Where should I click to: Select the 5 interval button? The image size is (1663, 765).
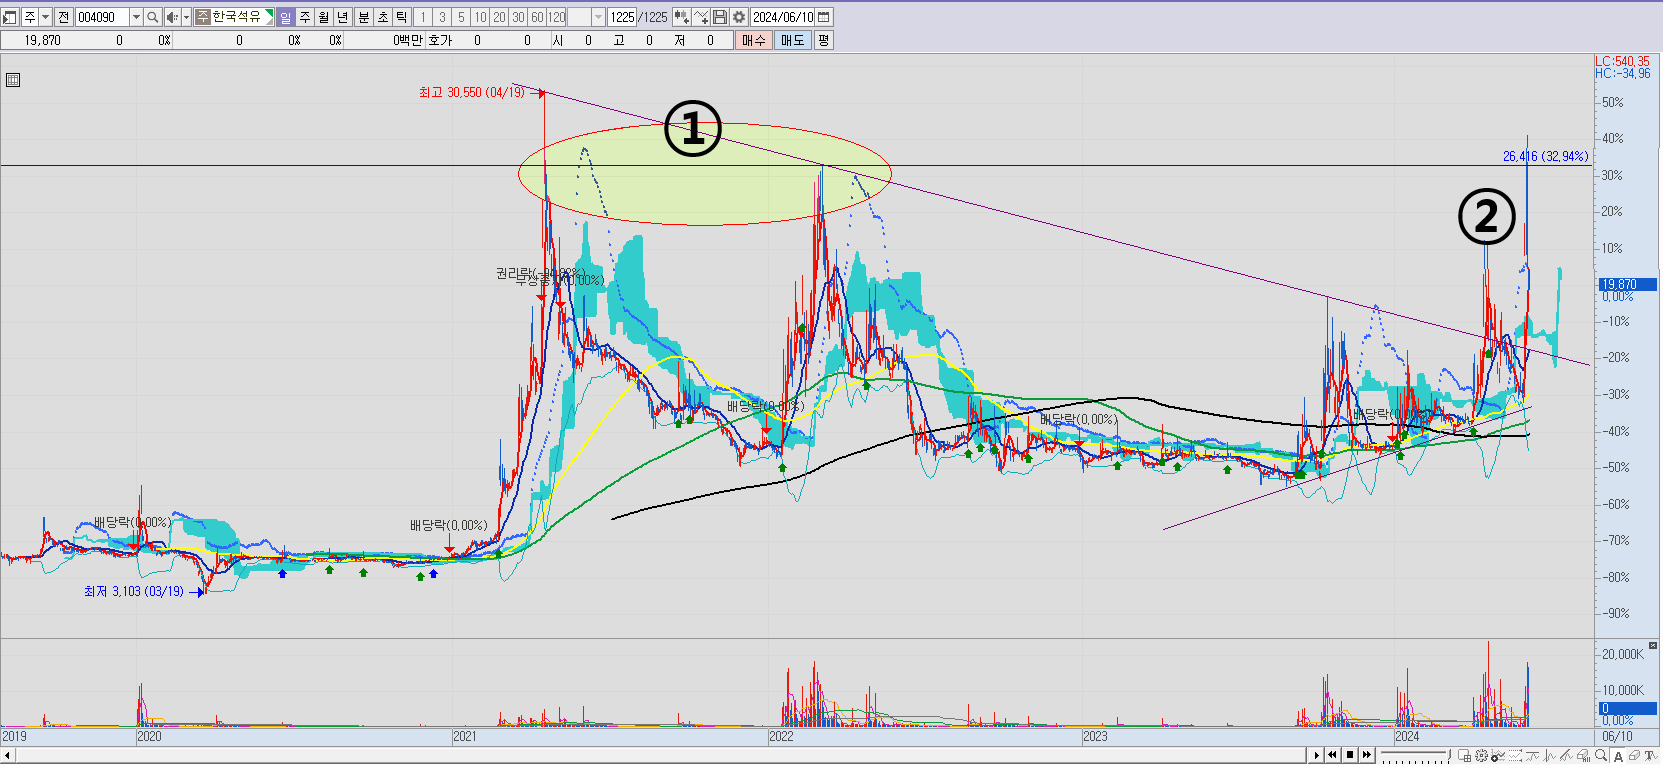click(x=461, y=17)
